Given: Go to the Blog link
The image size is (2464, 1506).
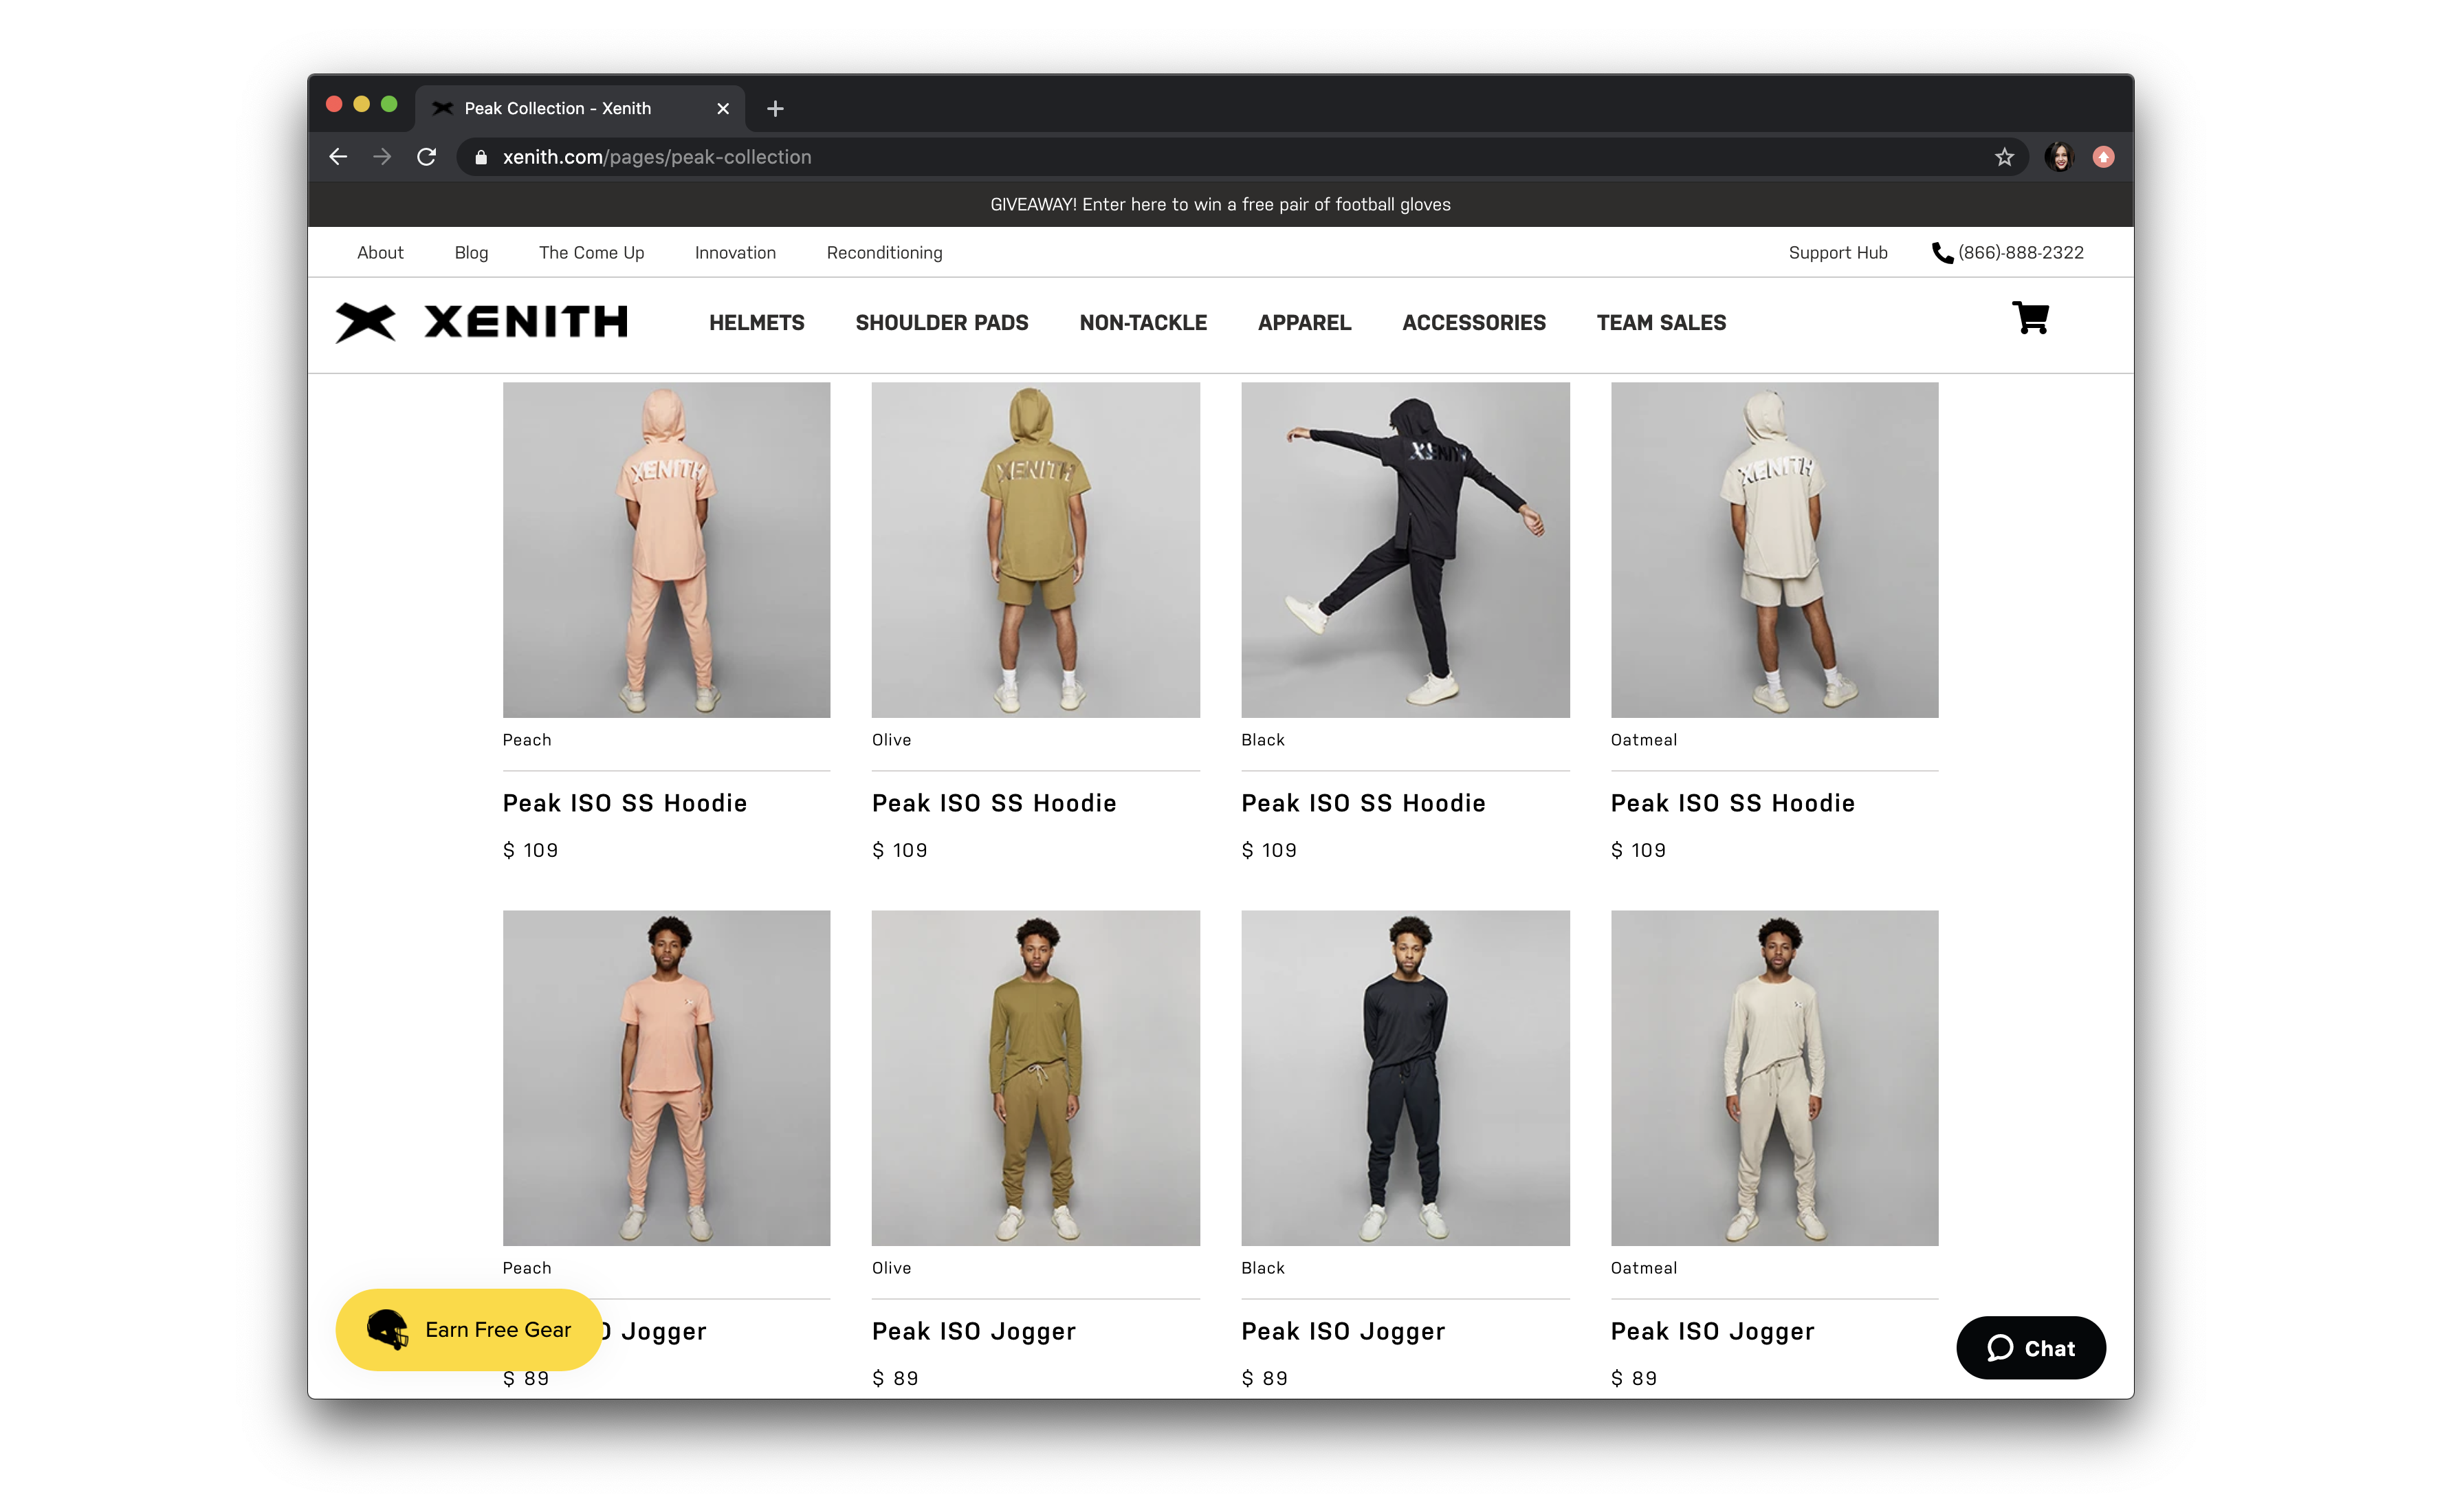Looking at the screenshot, I should (x=471, y=253).
